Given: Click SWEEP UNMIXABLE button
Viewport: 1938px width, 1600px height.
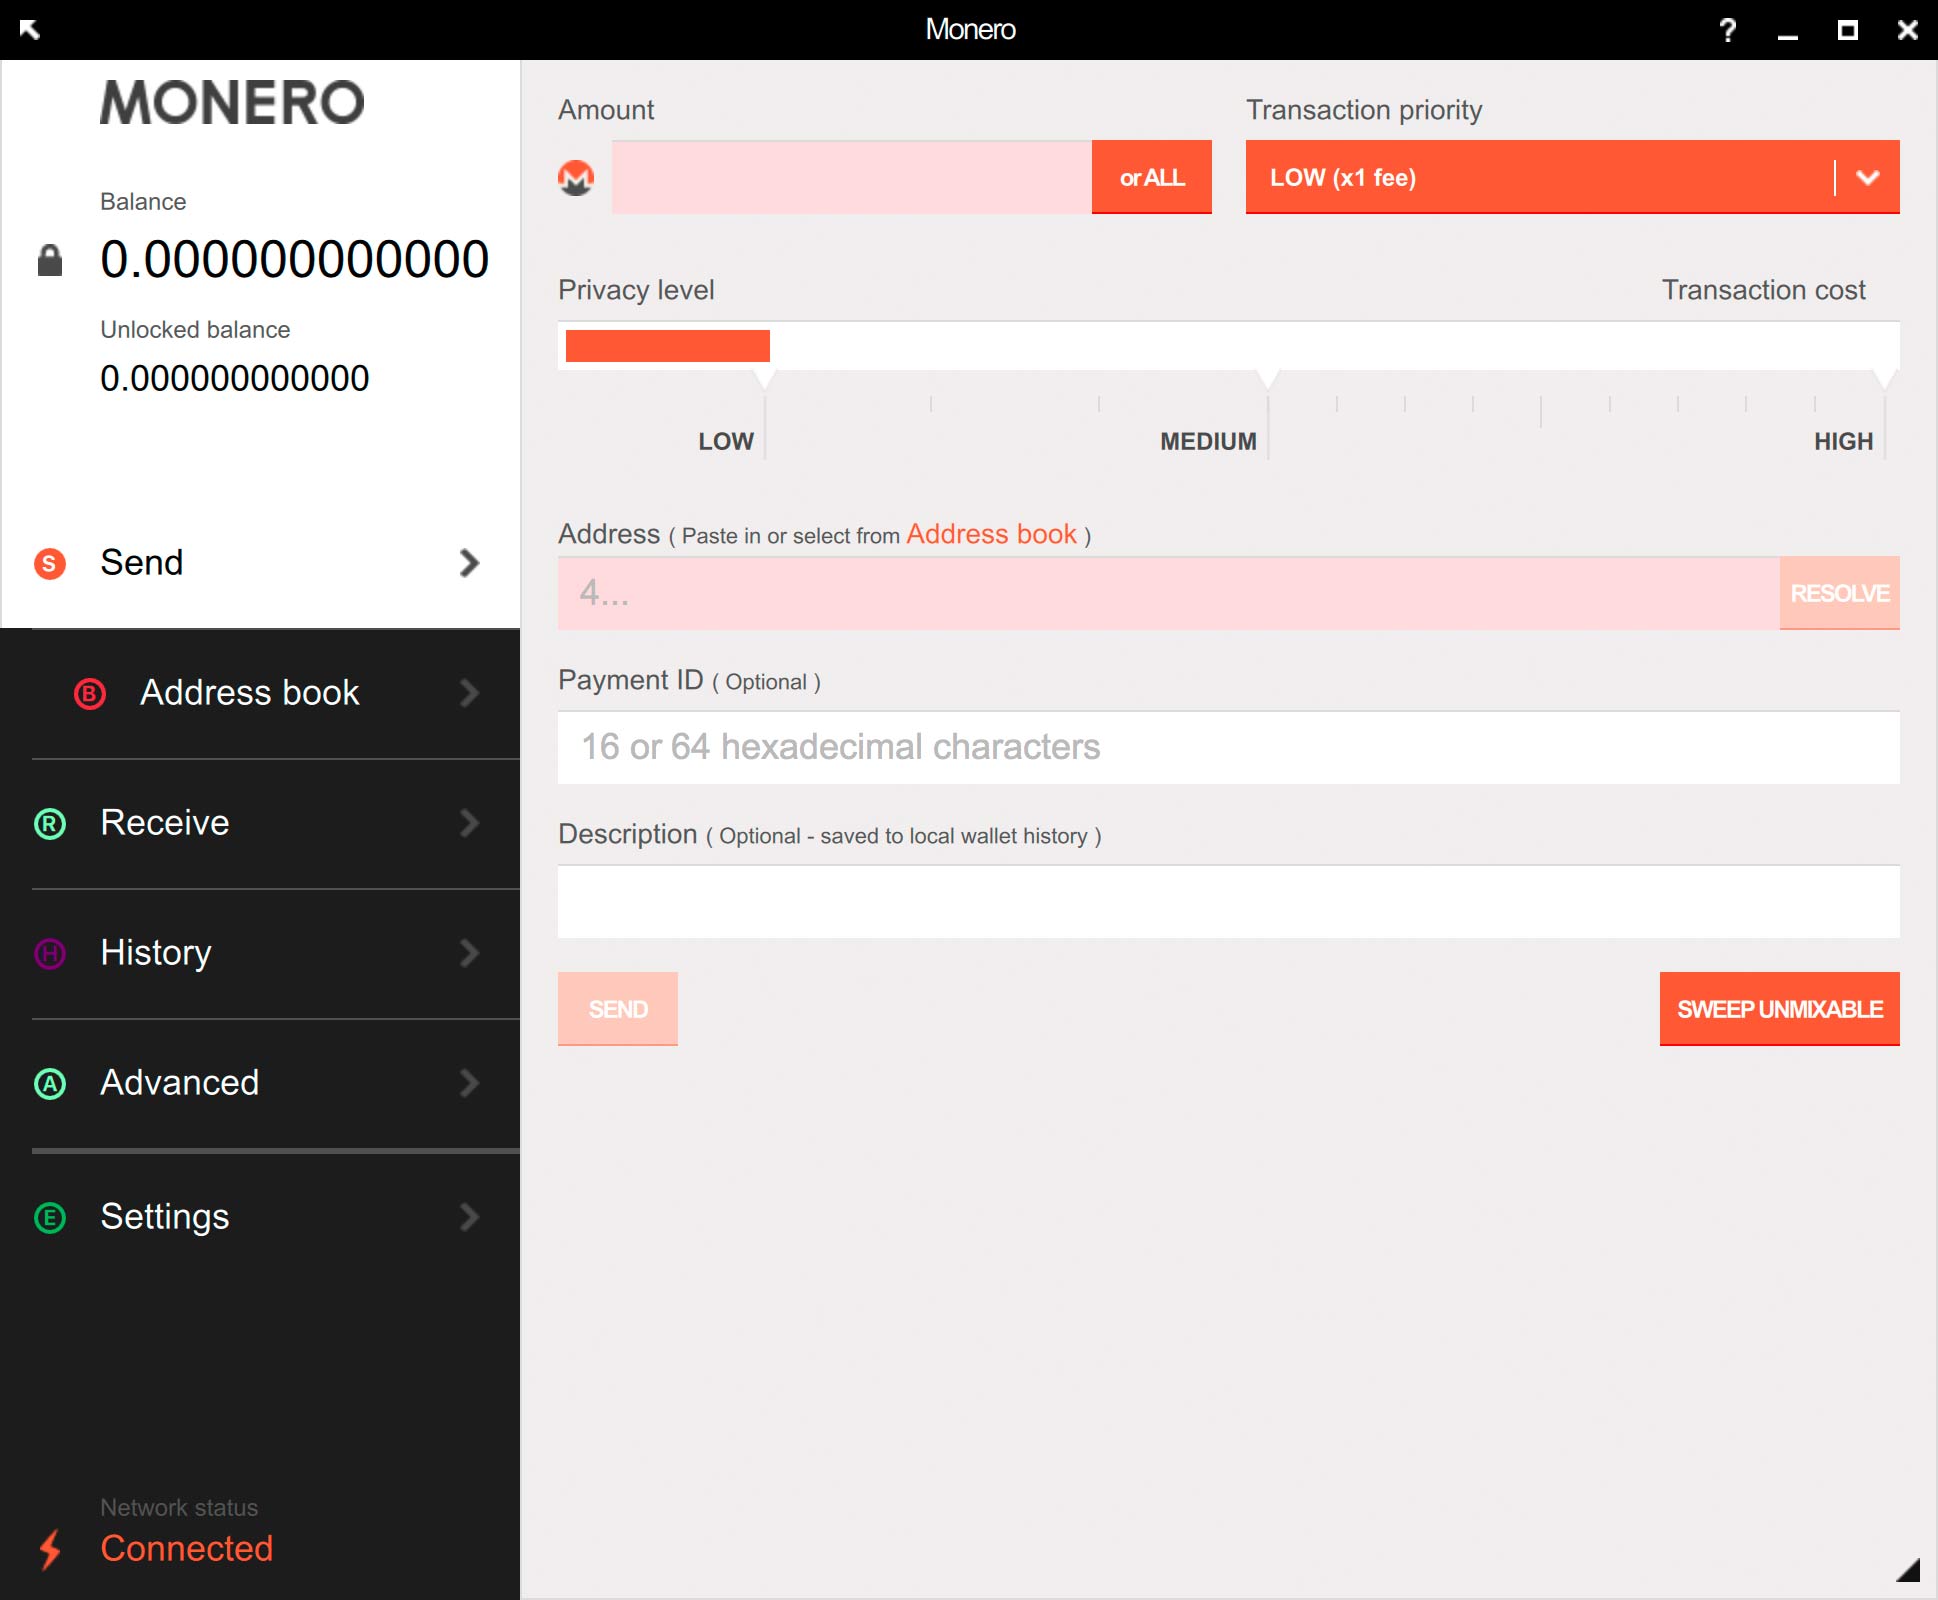Looking at the screenshot, I should click(x=1777, y=1011).
